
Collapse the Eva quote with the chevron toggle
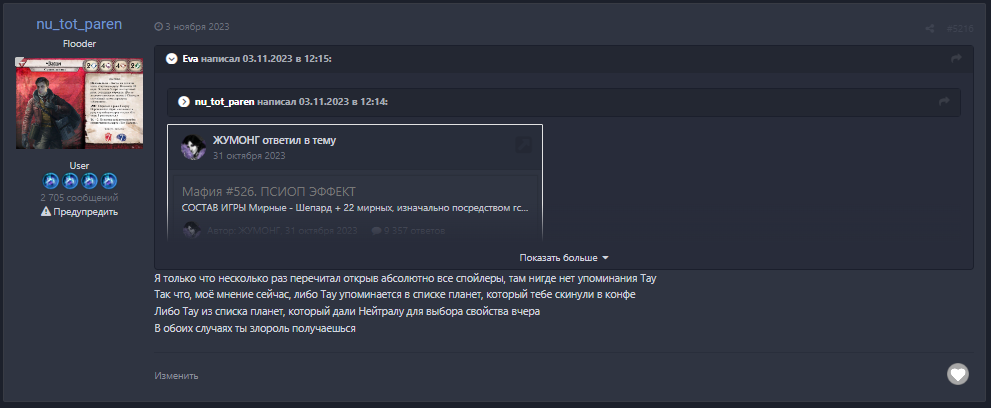tap(172, 59)
